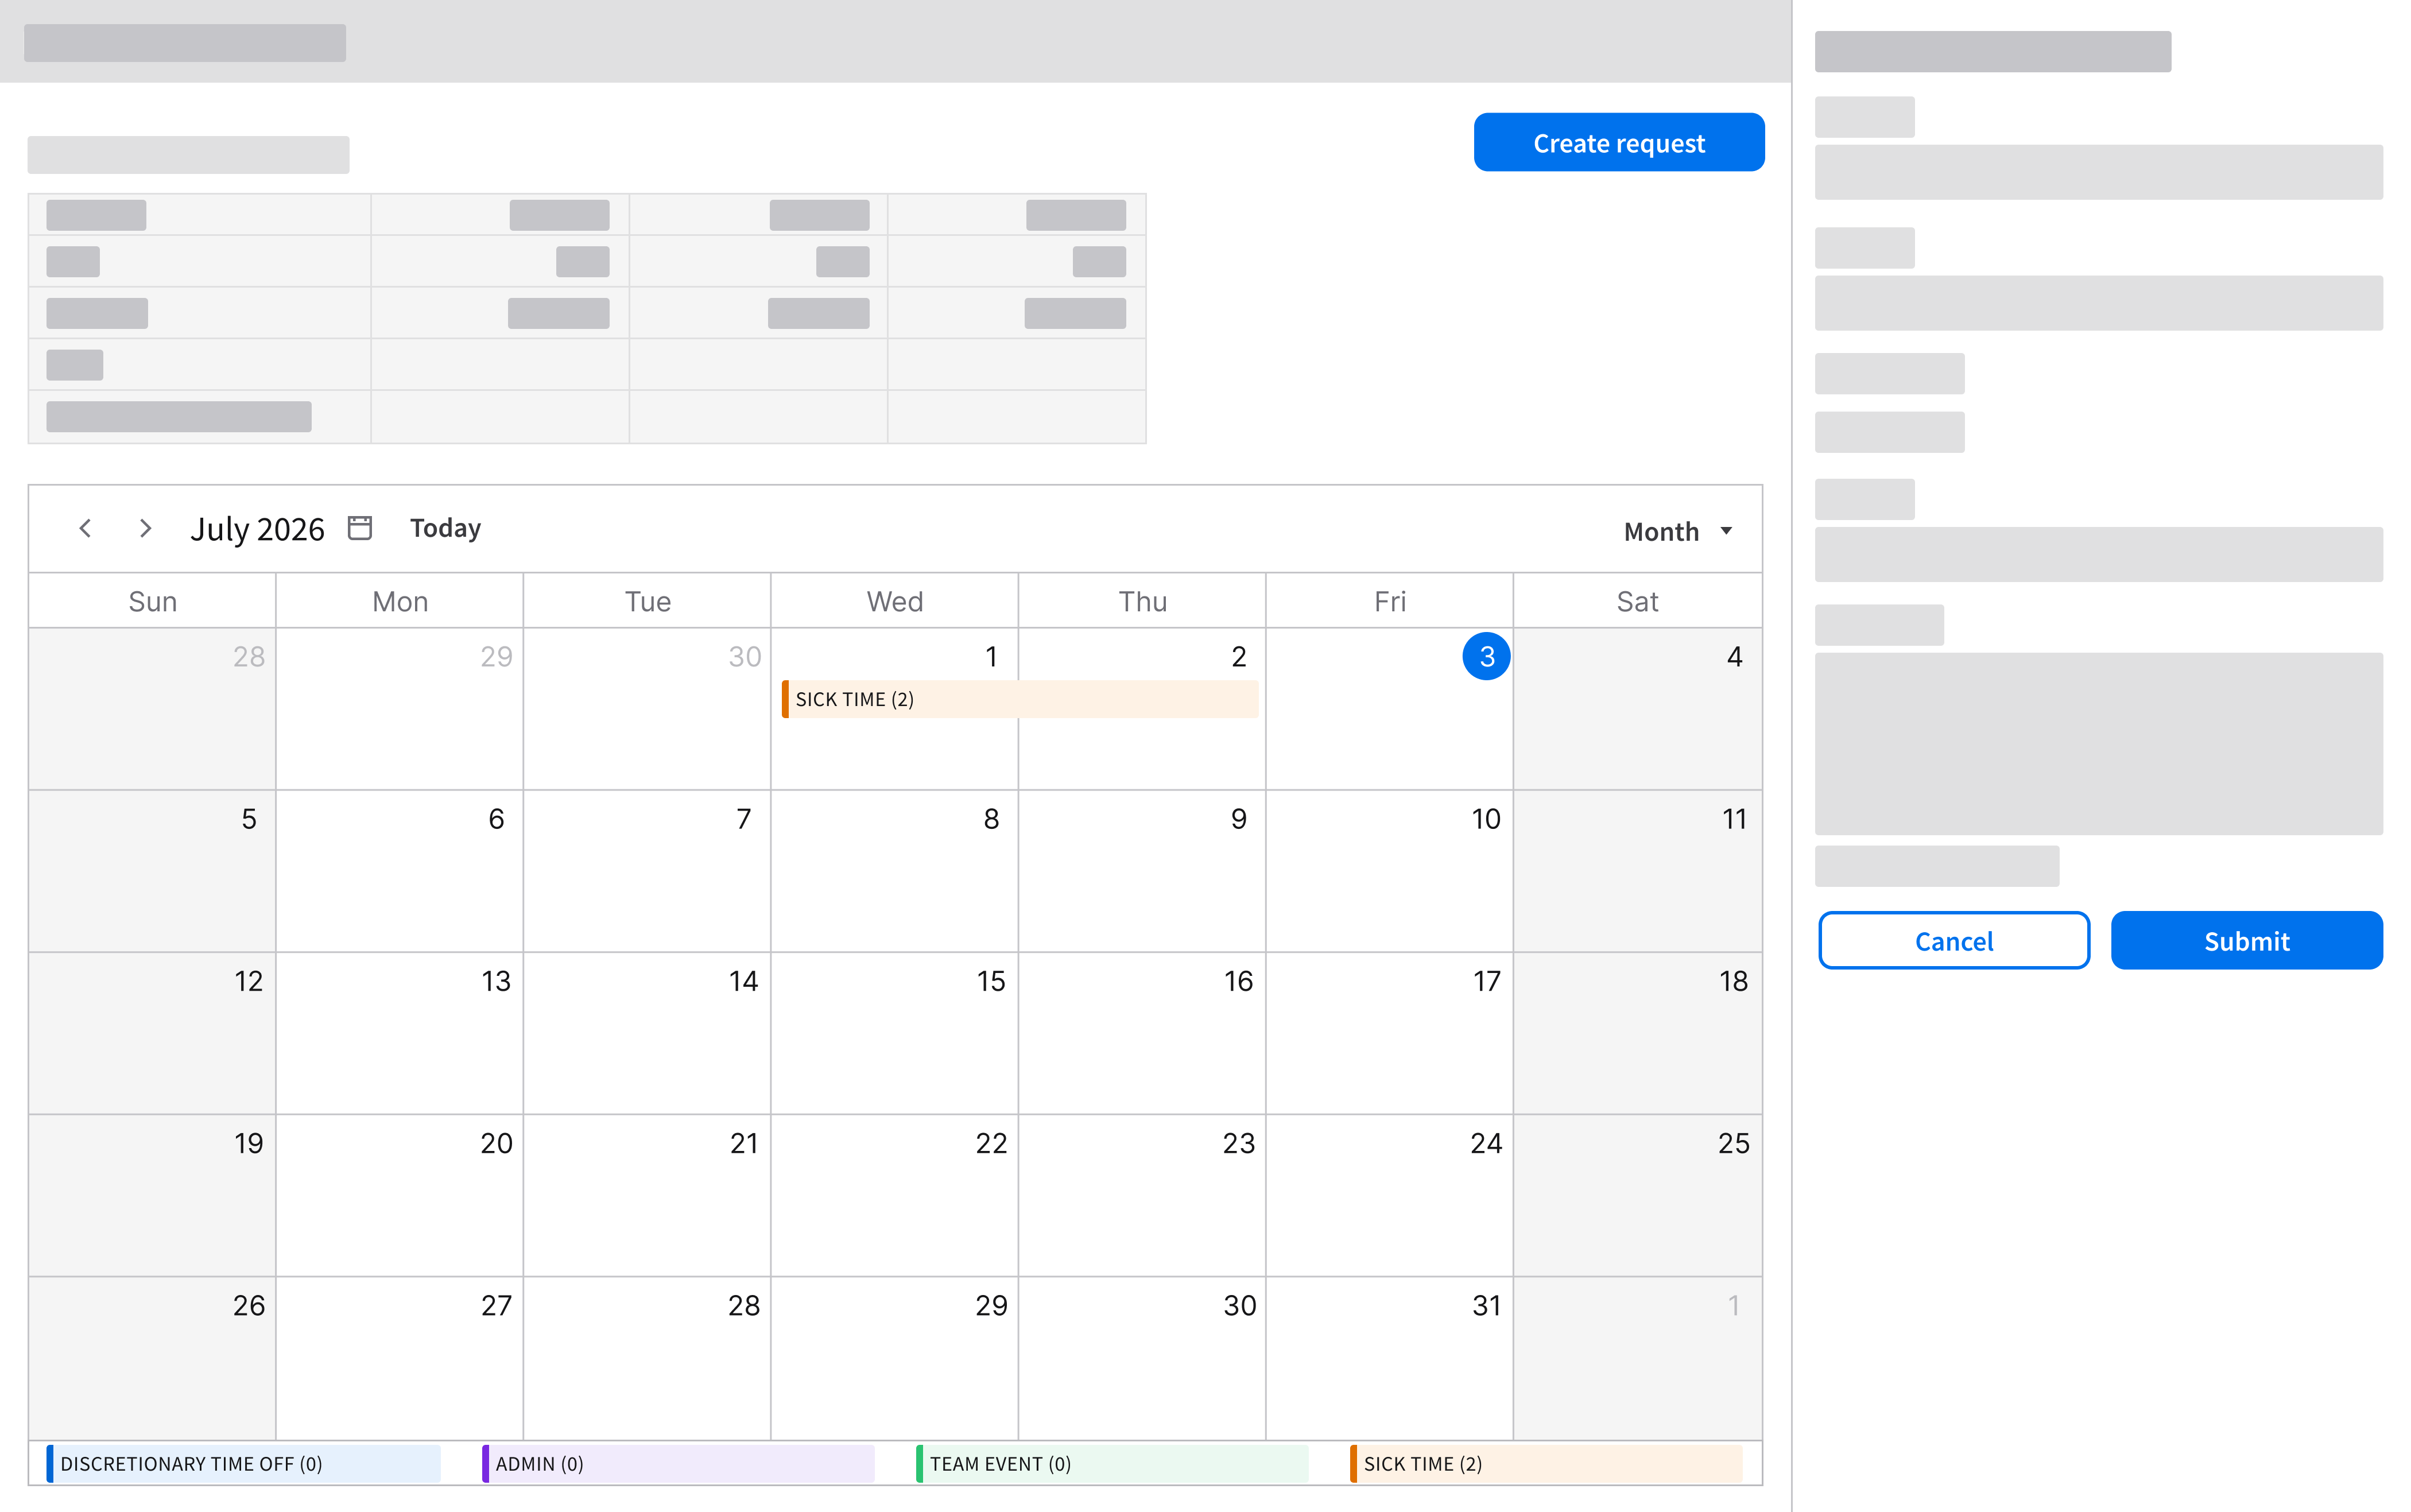
Task: Toggle Sick Time legend filter at bottom
Action: (x=1545, y=1463)
